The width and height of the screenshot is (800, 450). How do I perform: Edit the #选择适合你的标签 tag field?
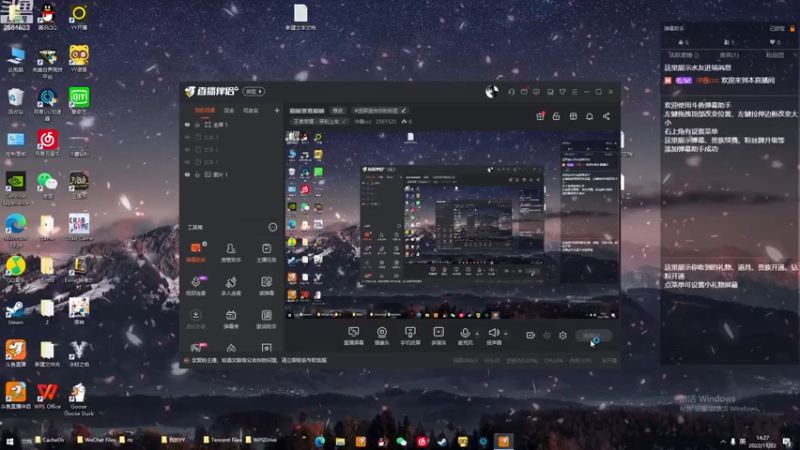[381, 110]
